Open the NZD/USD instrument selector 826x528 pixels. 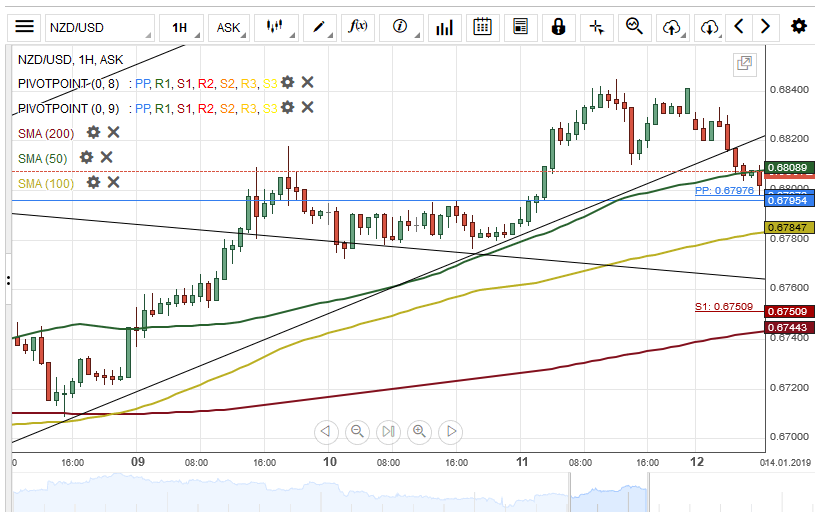[x=98, y=27]
